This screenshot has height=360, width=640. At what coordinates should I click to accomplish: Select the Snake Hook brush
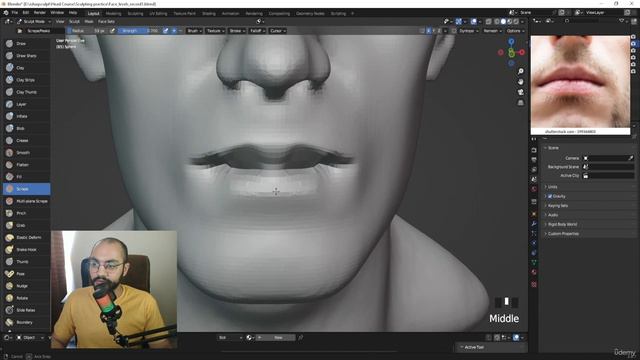(27, 249)
